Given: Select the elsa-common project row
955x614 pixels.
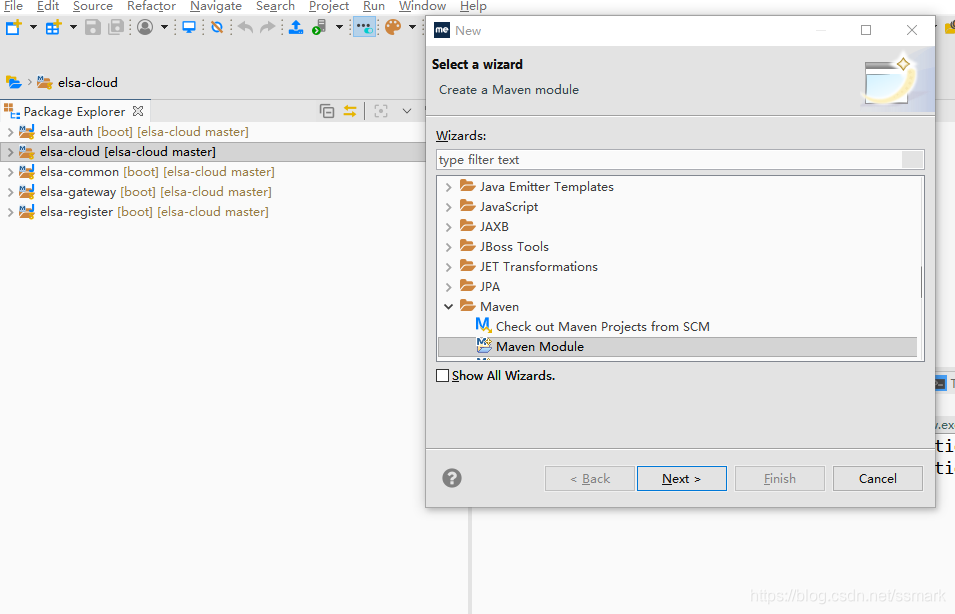Looking at the screenshot, I should [147, 172].
